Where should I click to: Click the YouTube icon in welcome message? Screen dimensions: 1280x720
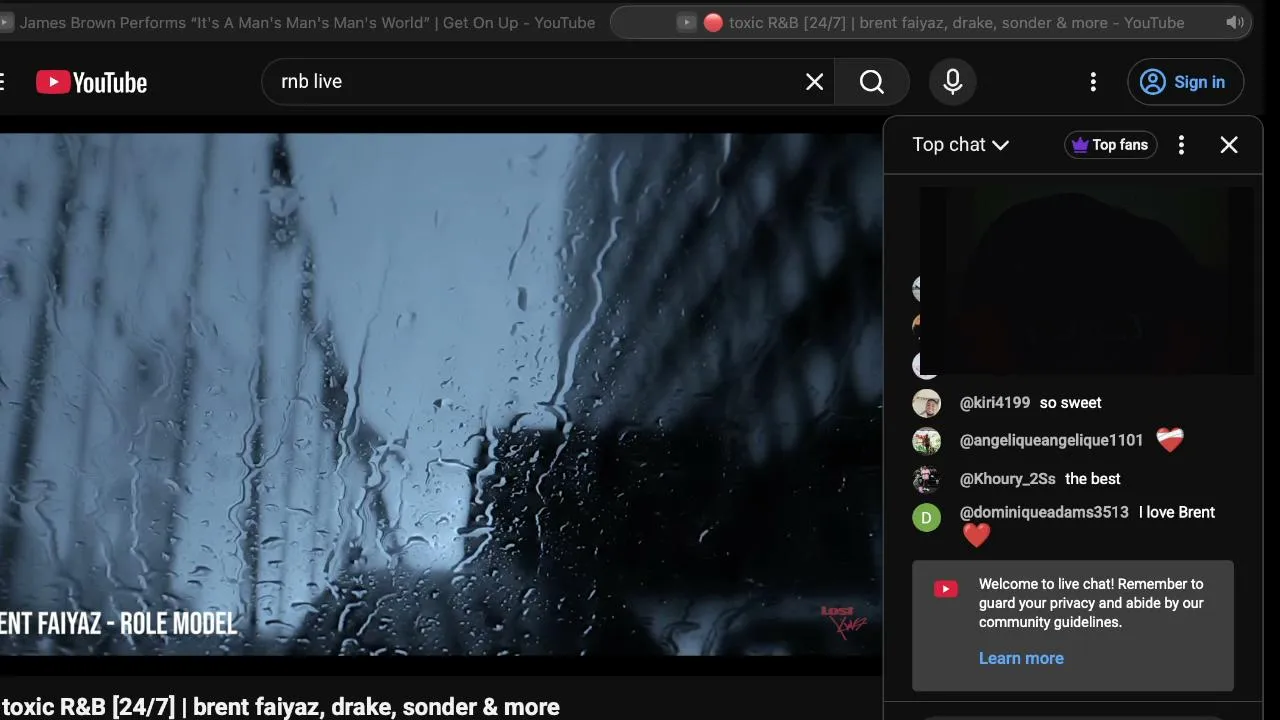click(x=946, y=589)
